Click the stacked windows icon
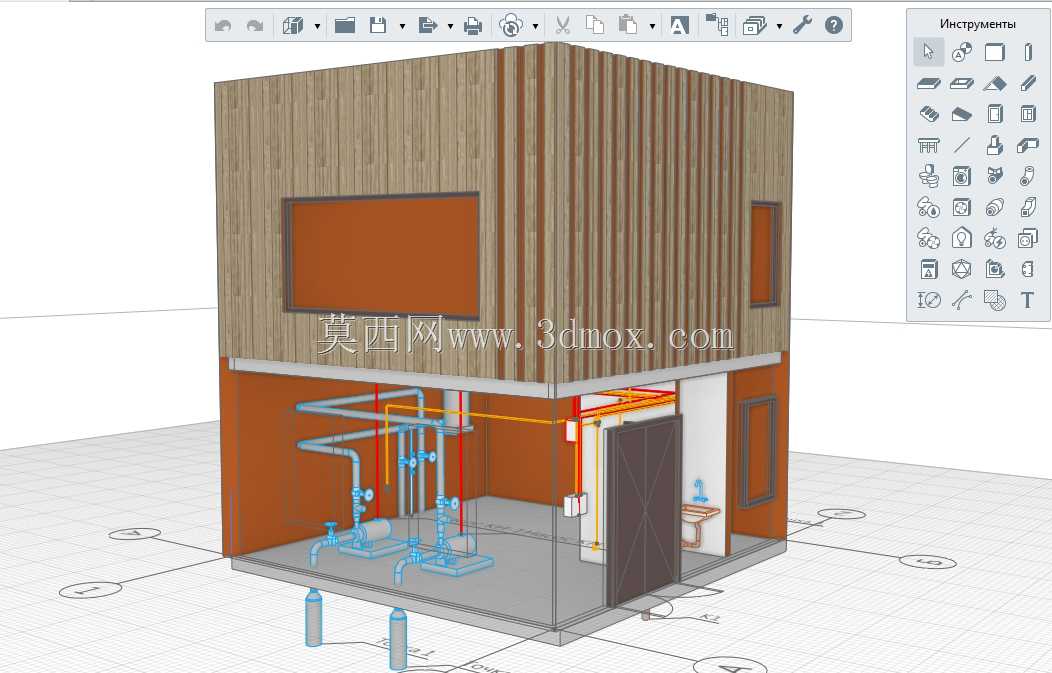 point(755,26)
